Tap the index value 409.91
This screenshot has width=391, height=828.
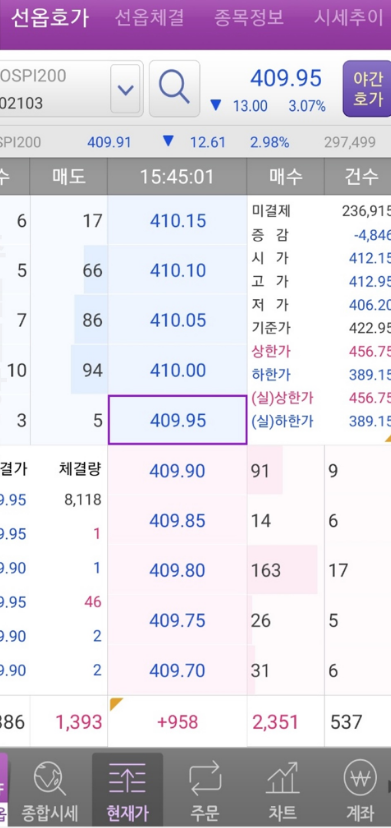click(109, 142)
